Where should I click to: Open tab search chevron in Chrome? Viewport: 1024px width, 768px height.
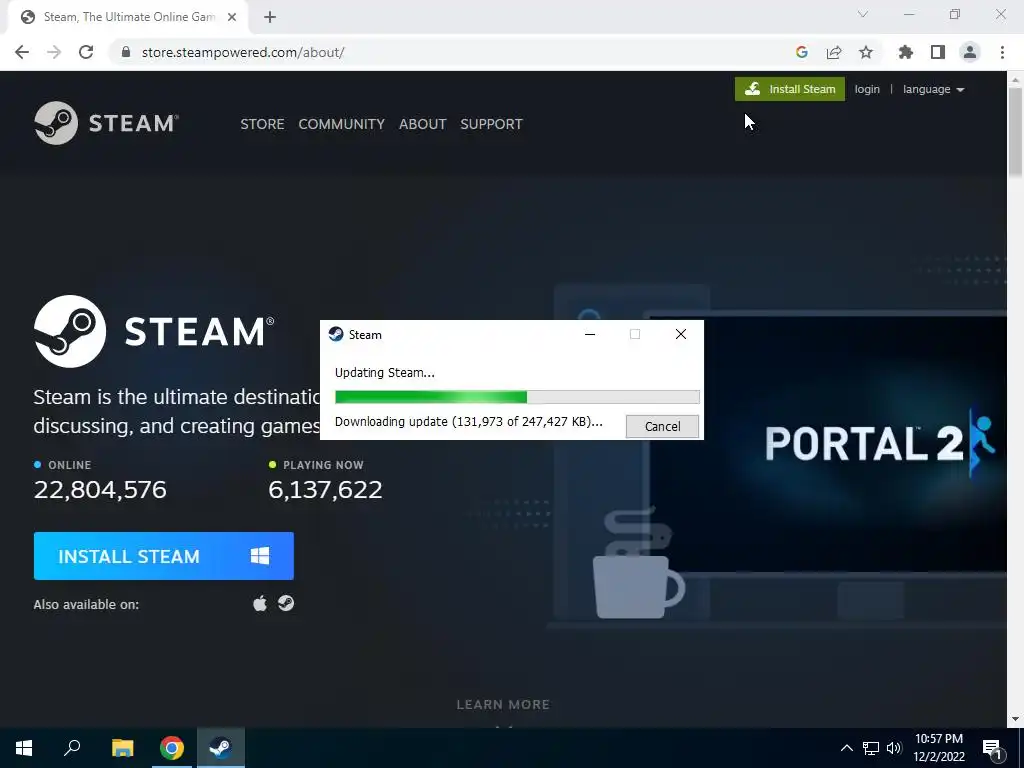tap(863, 14)
